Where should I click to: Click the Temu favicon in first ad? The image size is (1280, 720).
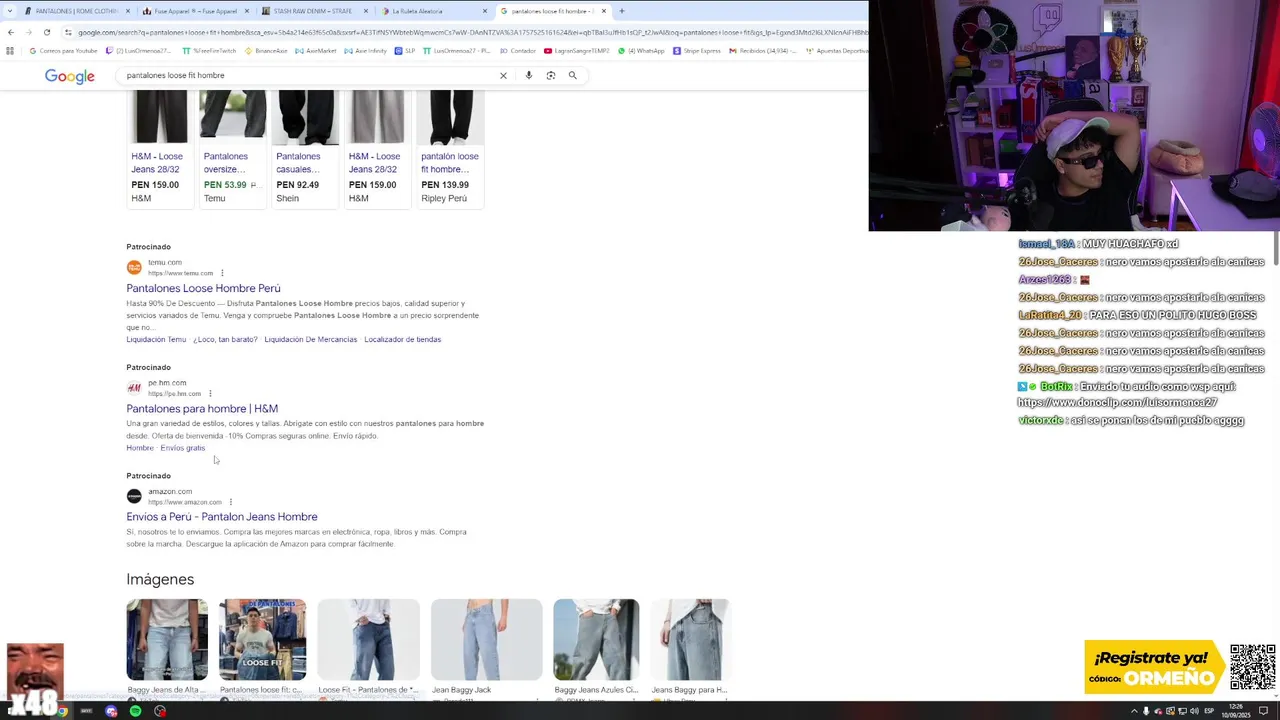click(134, 267)
